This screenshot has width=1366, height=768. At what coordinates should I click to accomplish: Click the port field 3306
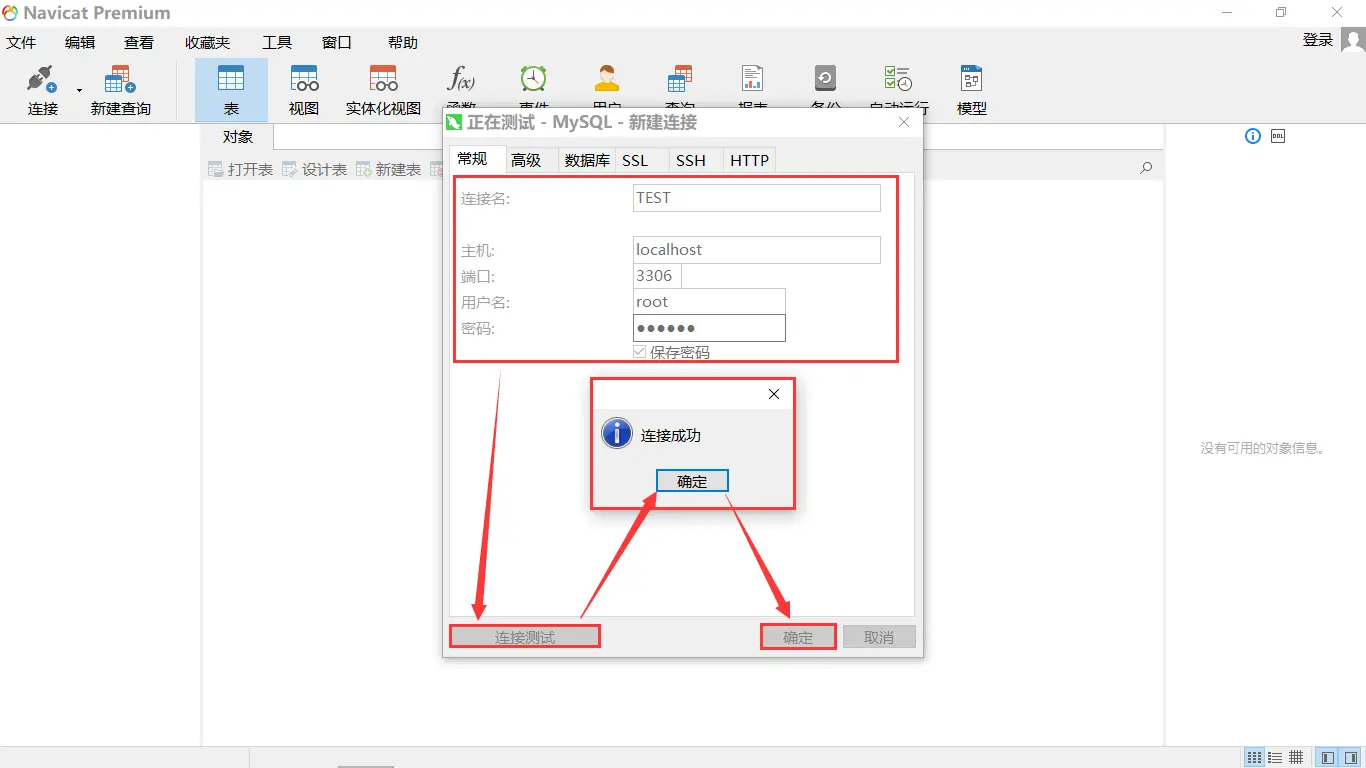point(657,276)
